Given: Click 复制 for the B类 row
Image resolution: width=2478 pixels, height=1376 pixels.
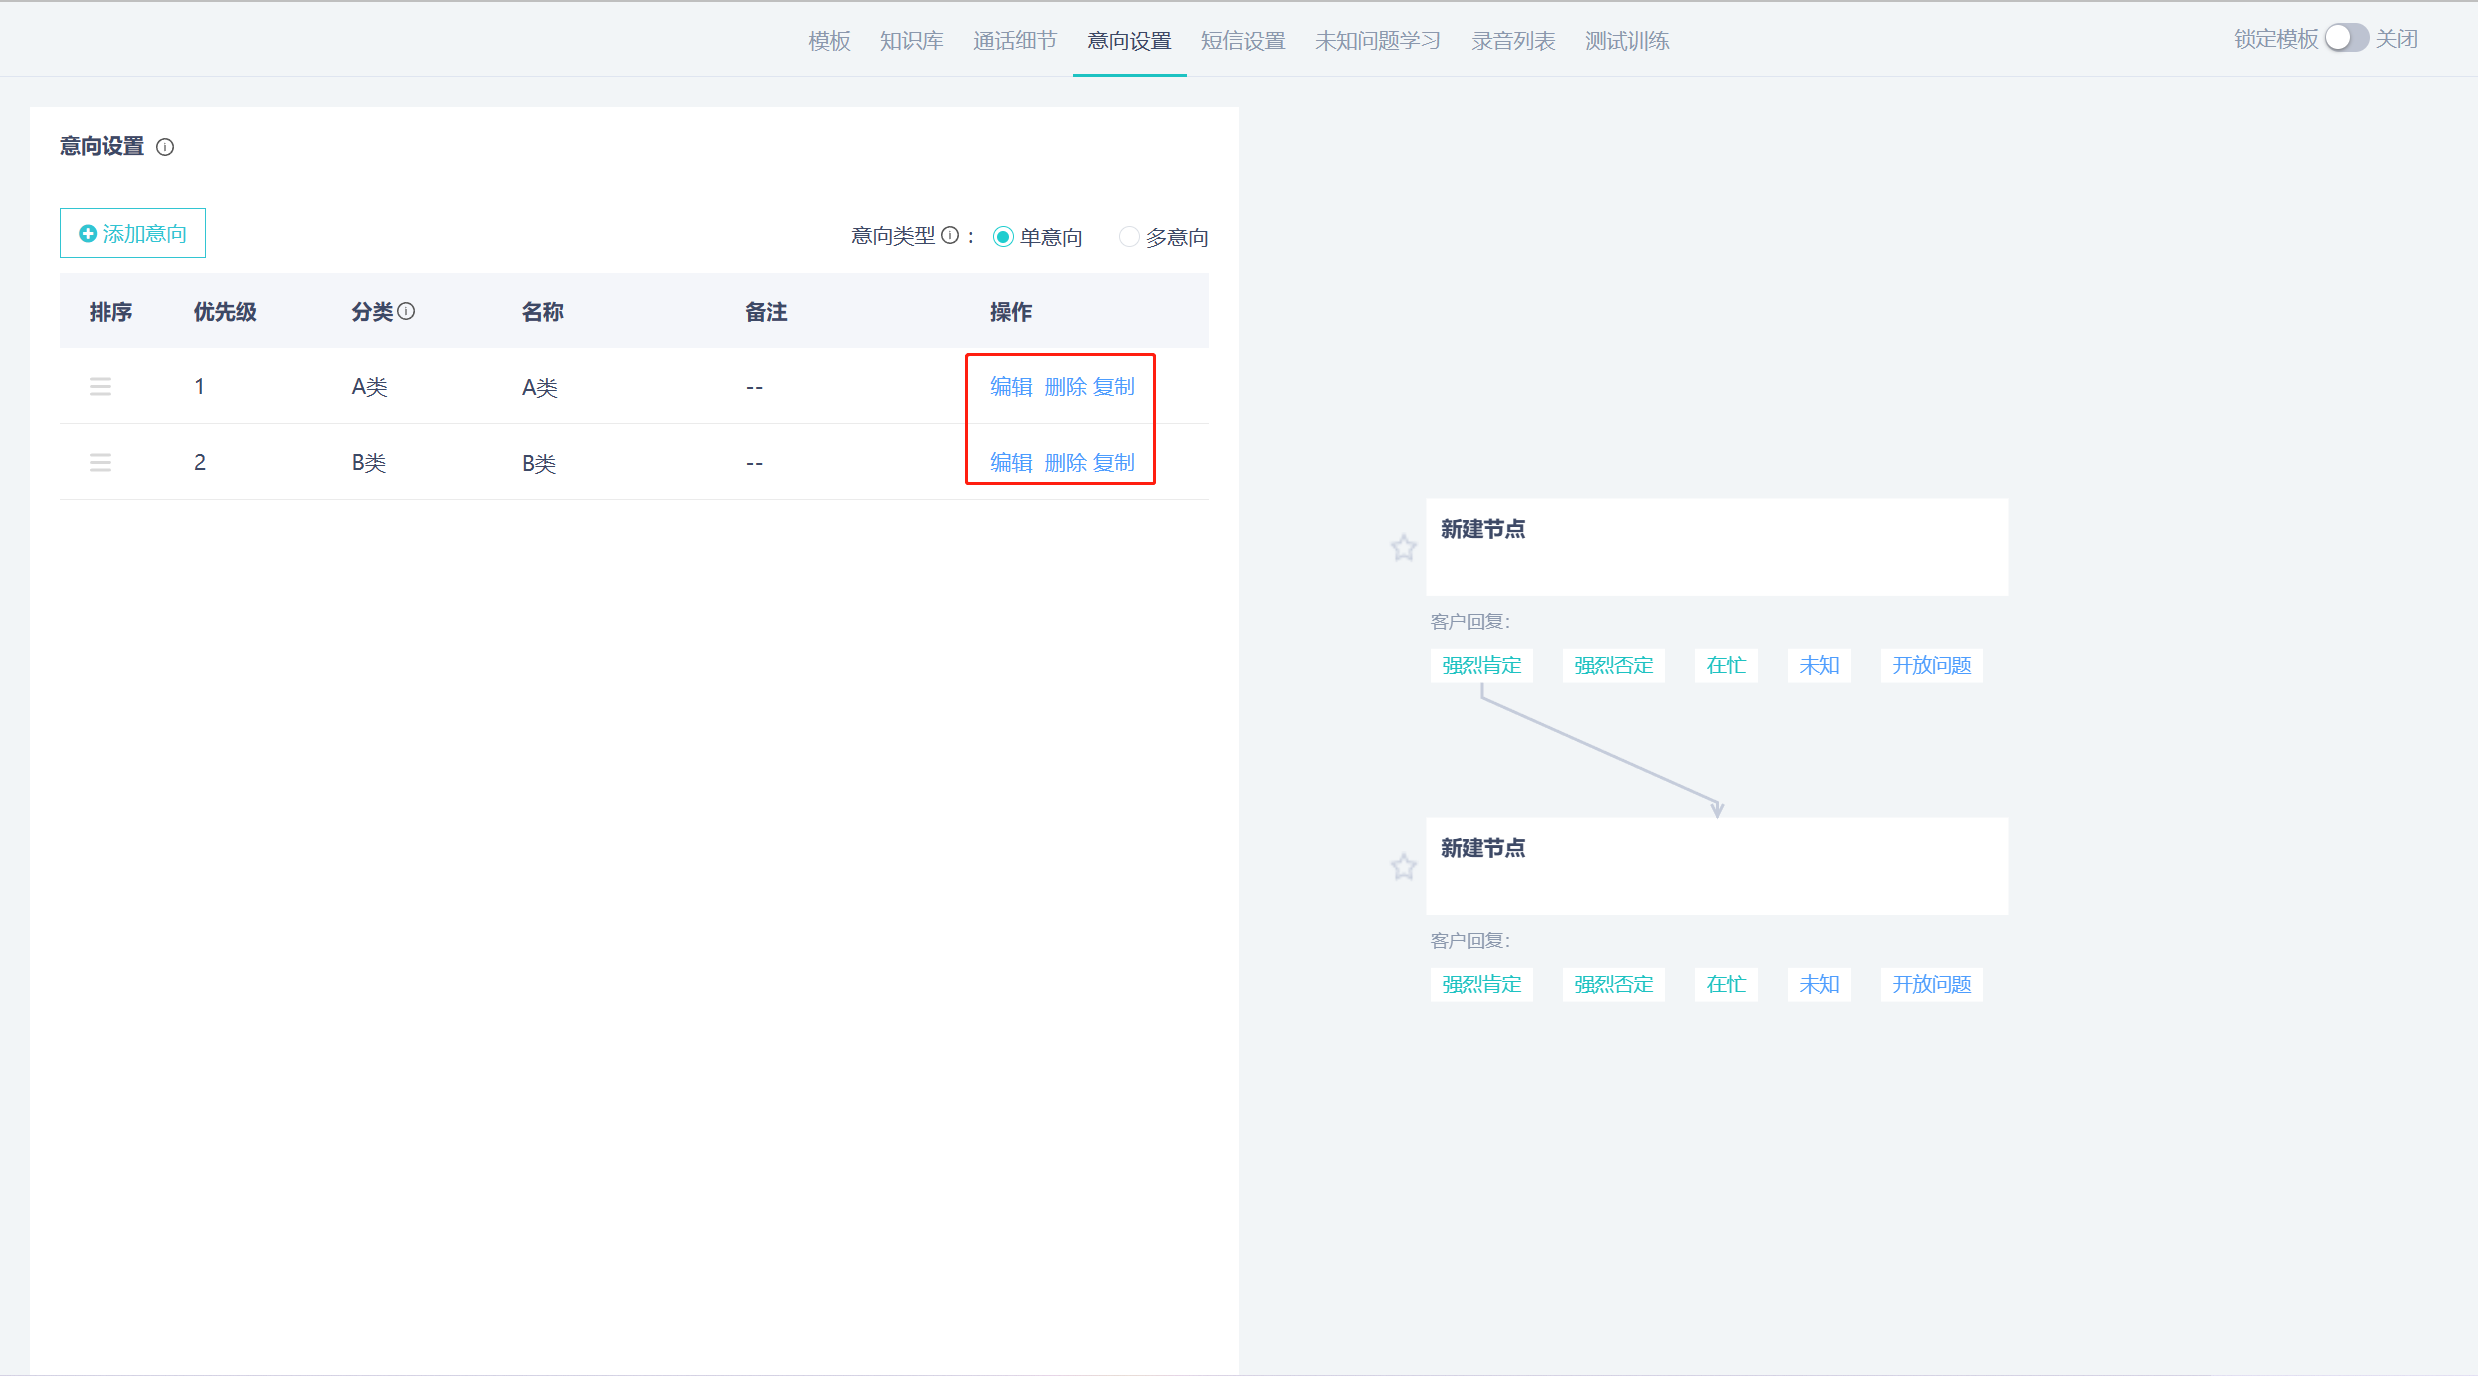Looking at the screenshot, I should coord(1114,463).
